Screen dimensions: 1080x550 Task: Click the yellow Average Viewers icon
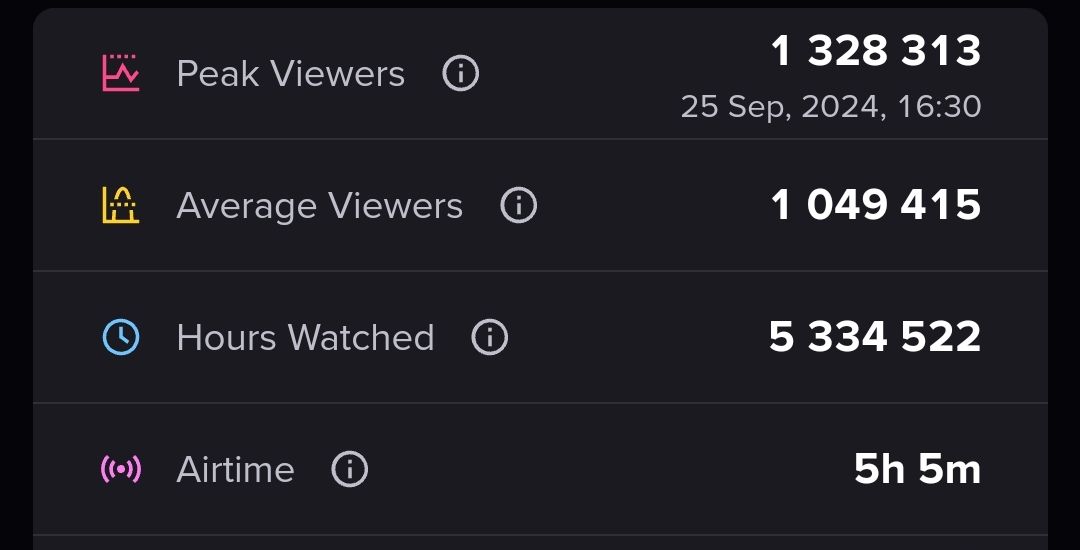click(121, 205)
